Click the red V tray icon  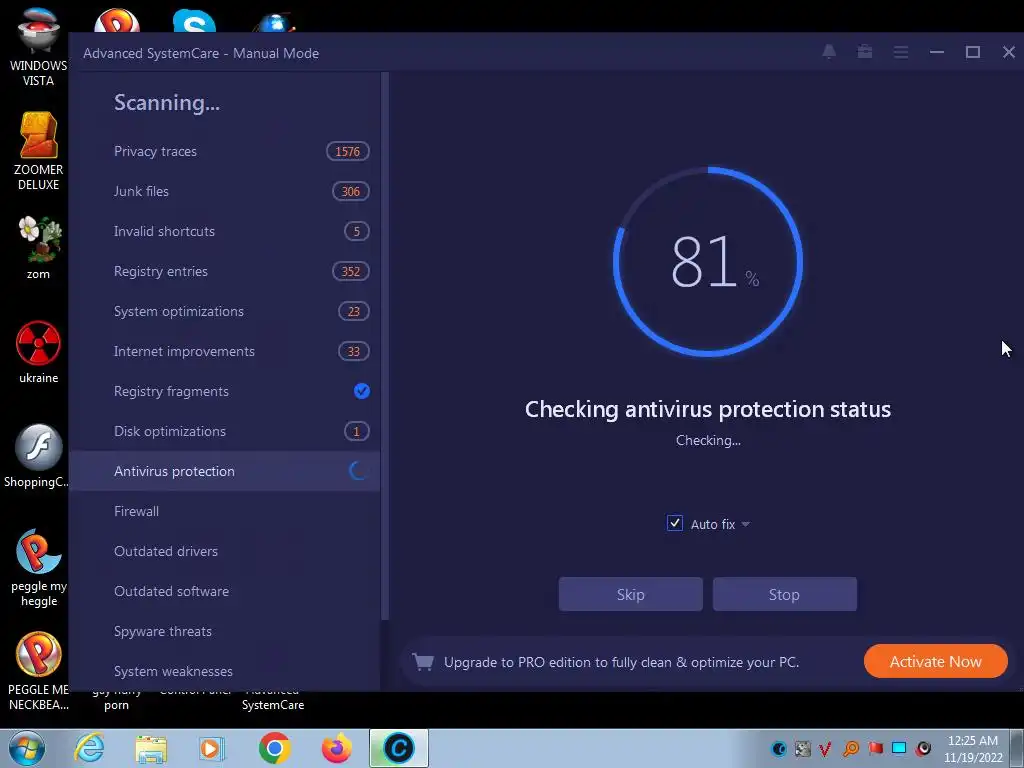[825, 748]
